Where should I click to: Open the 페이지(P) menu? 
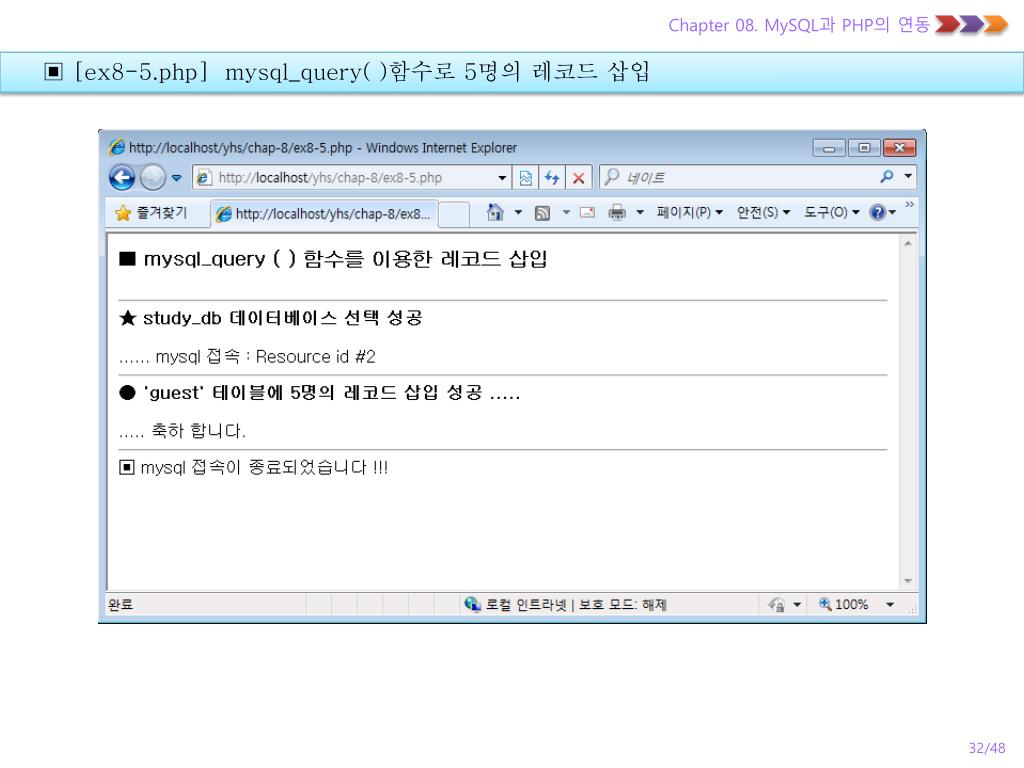[x=690, y=212]
